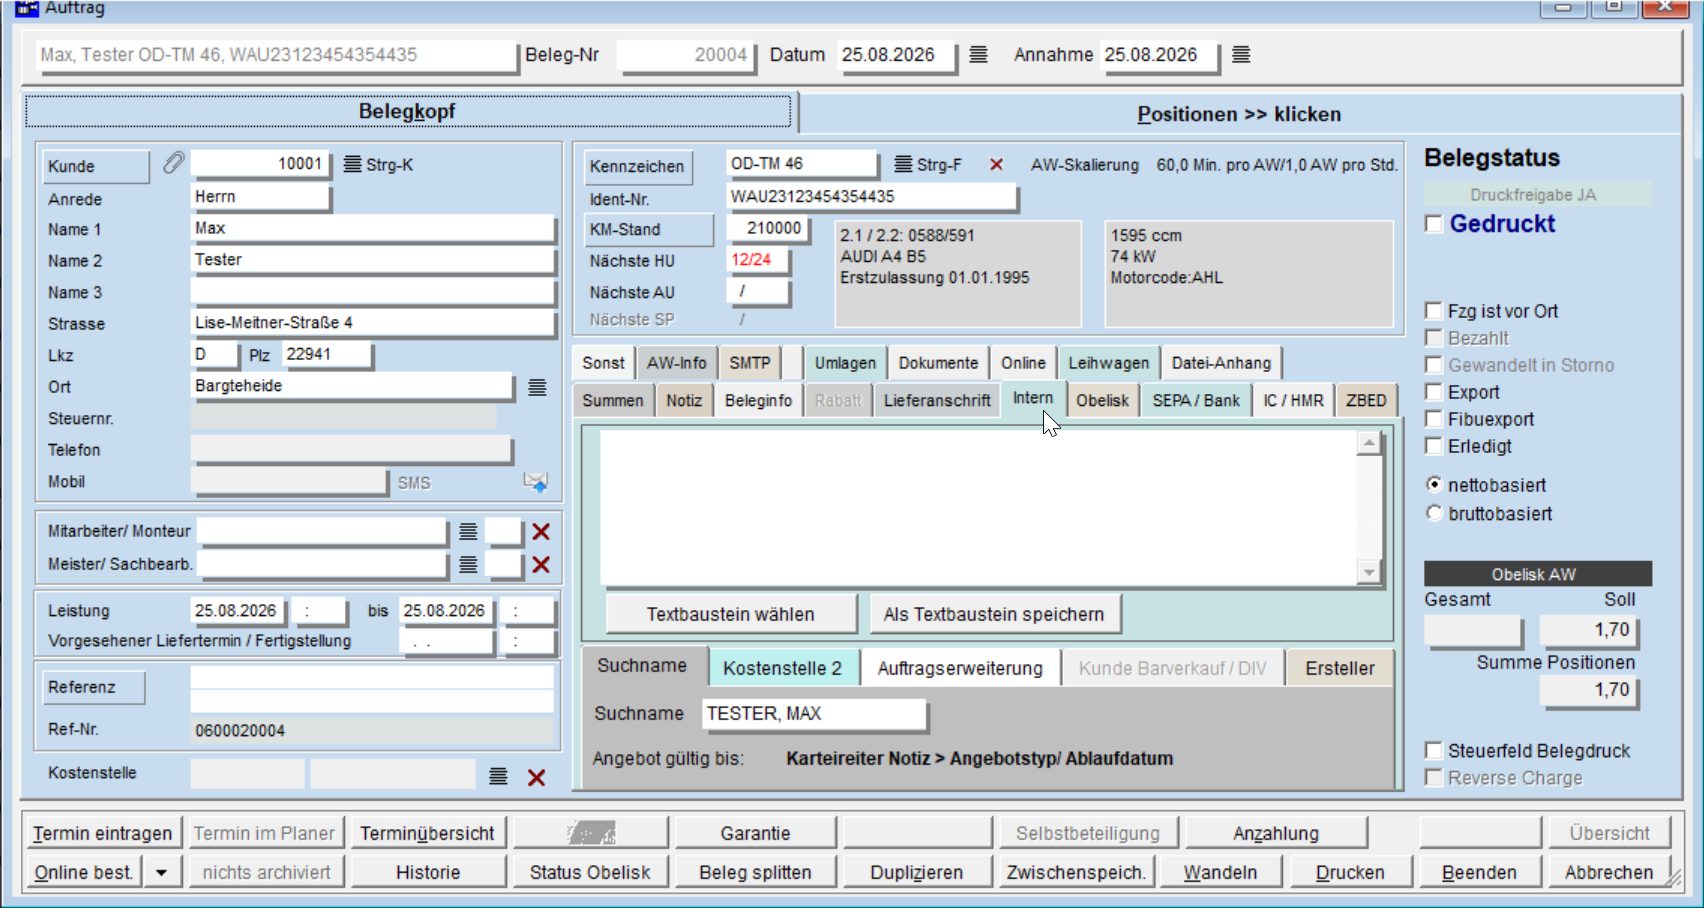Enable Fzg ist vor Ort checkbox
The width and height of the screenshot is (1704, 908).
[1434, 311]
